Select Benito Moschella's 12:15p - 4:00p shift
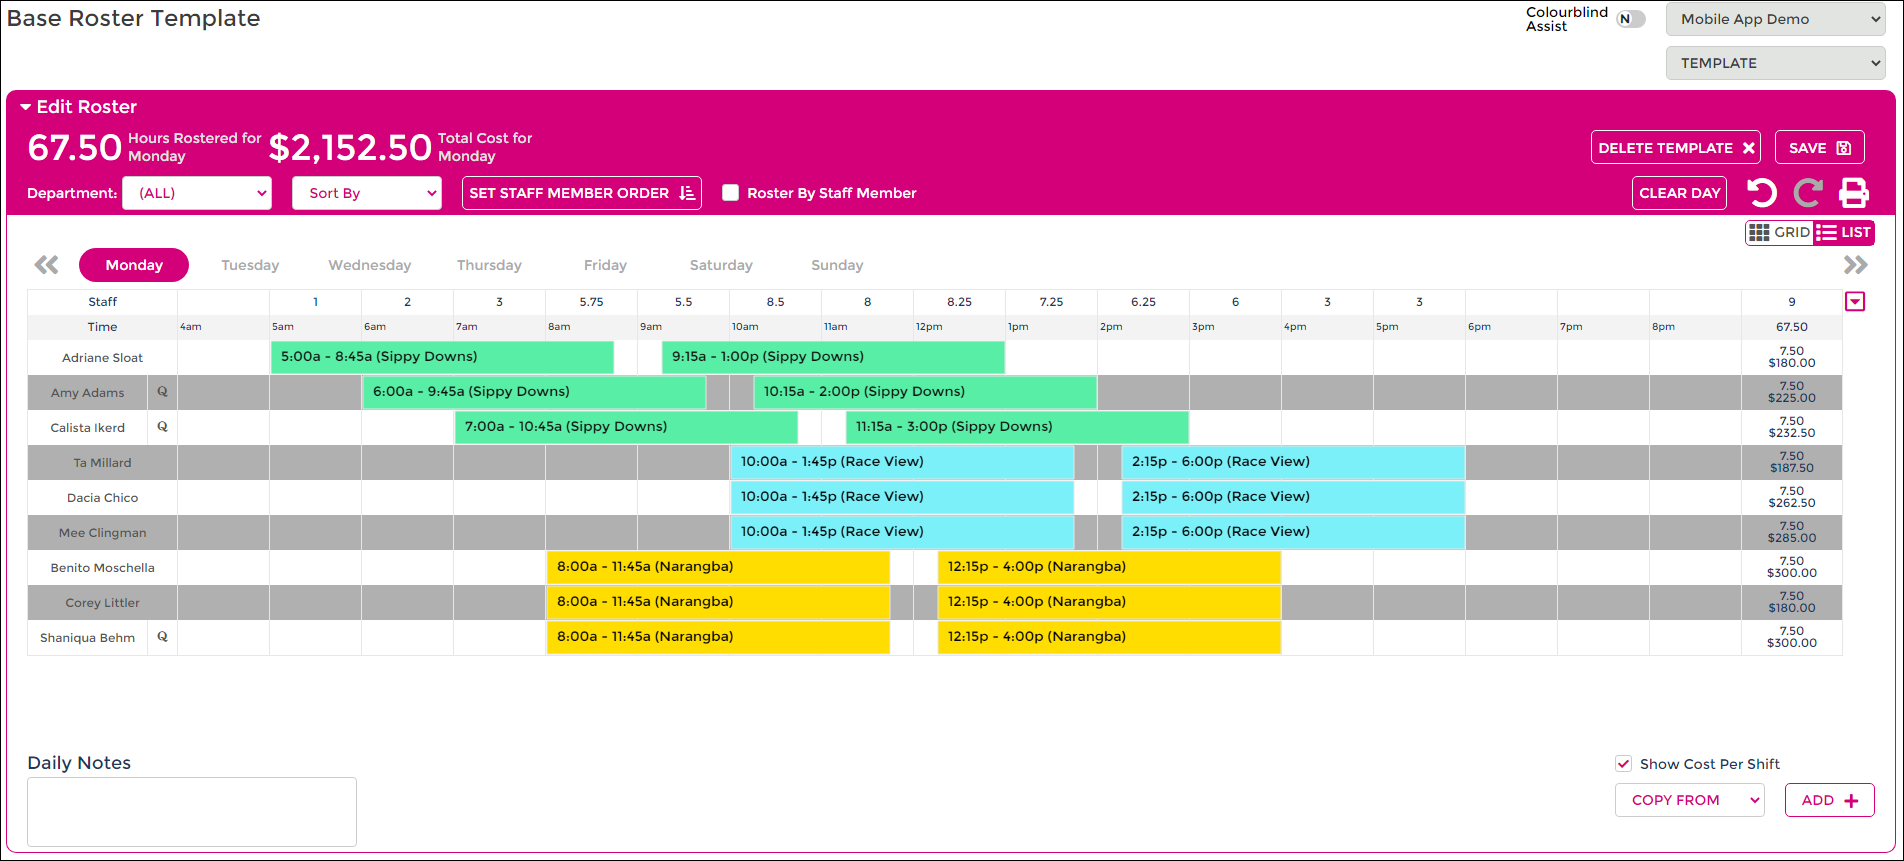1904x861 pixels. (x=1109, y=567)
